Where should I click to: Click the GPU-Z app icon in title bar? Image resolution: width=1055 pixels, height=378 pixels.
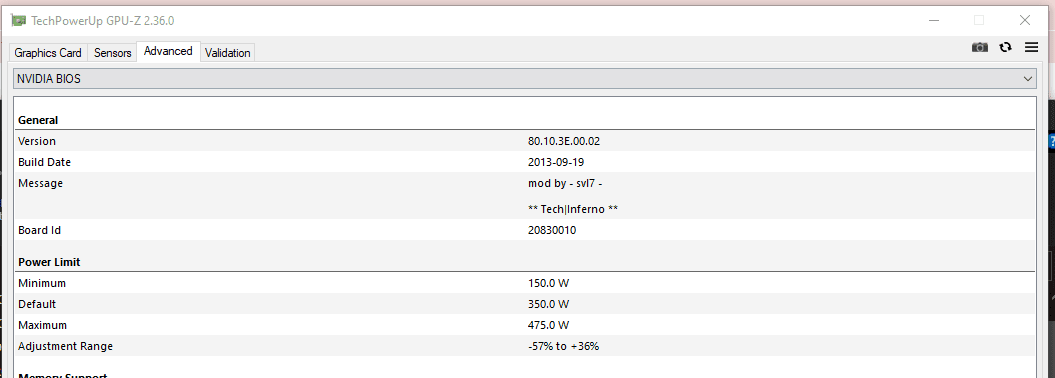click(18, 20)
